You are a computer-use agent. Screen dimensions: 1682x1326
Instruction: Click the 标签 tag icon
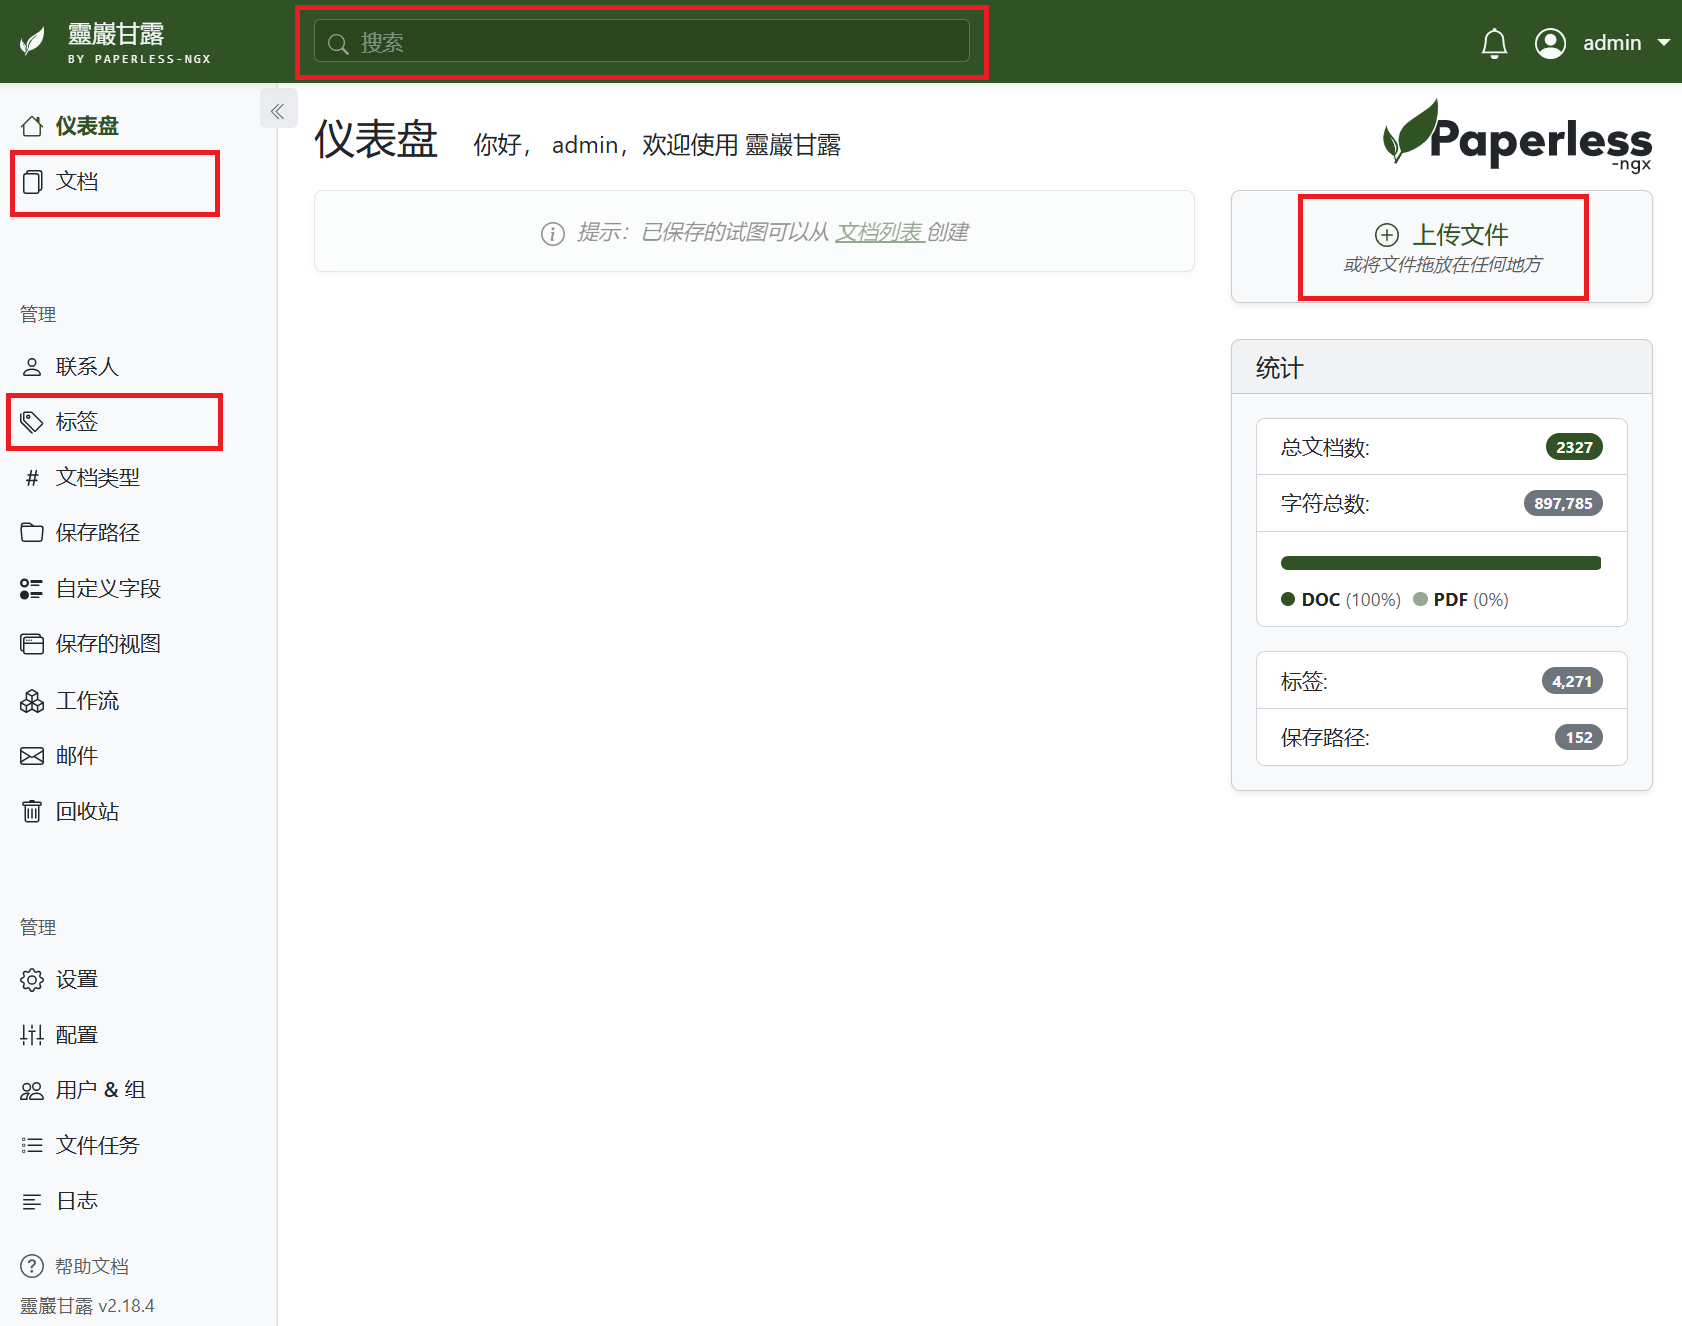32,422
